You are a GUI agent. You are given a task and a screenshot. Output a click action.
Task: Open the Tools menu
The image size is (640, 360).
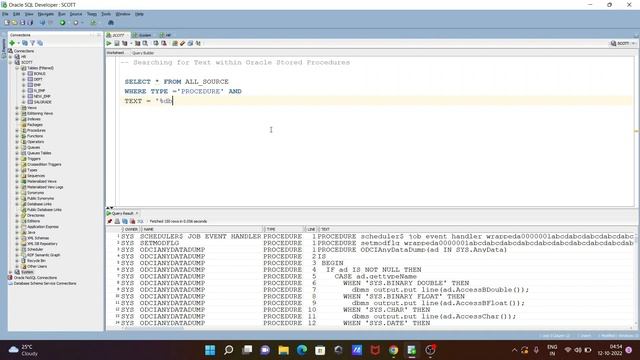point(106,14)
